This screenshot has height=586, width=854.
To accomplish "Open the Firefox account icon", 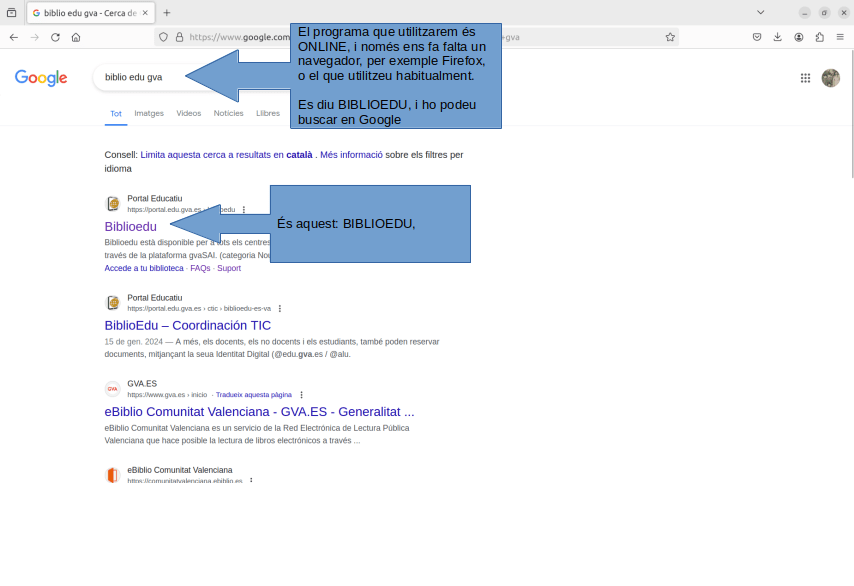I will pyautogui.click(x=798, y=37).
